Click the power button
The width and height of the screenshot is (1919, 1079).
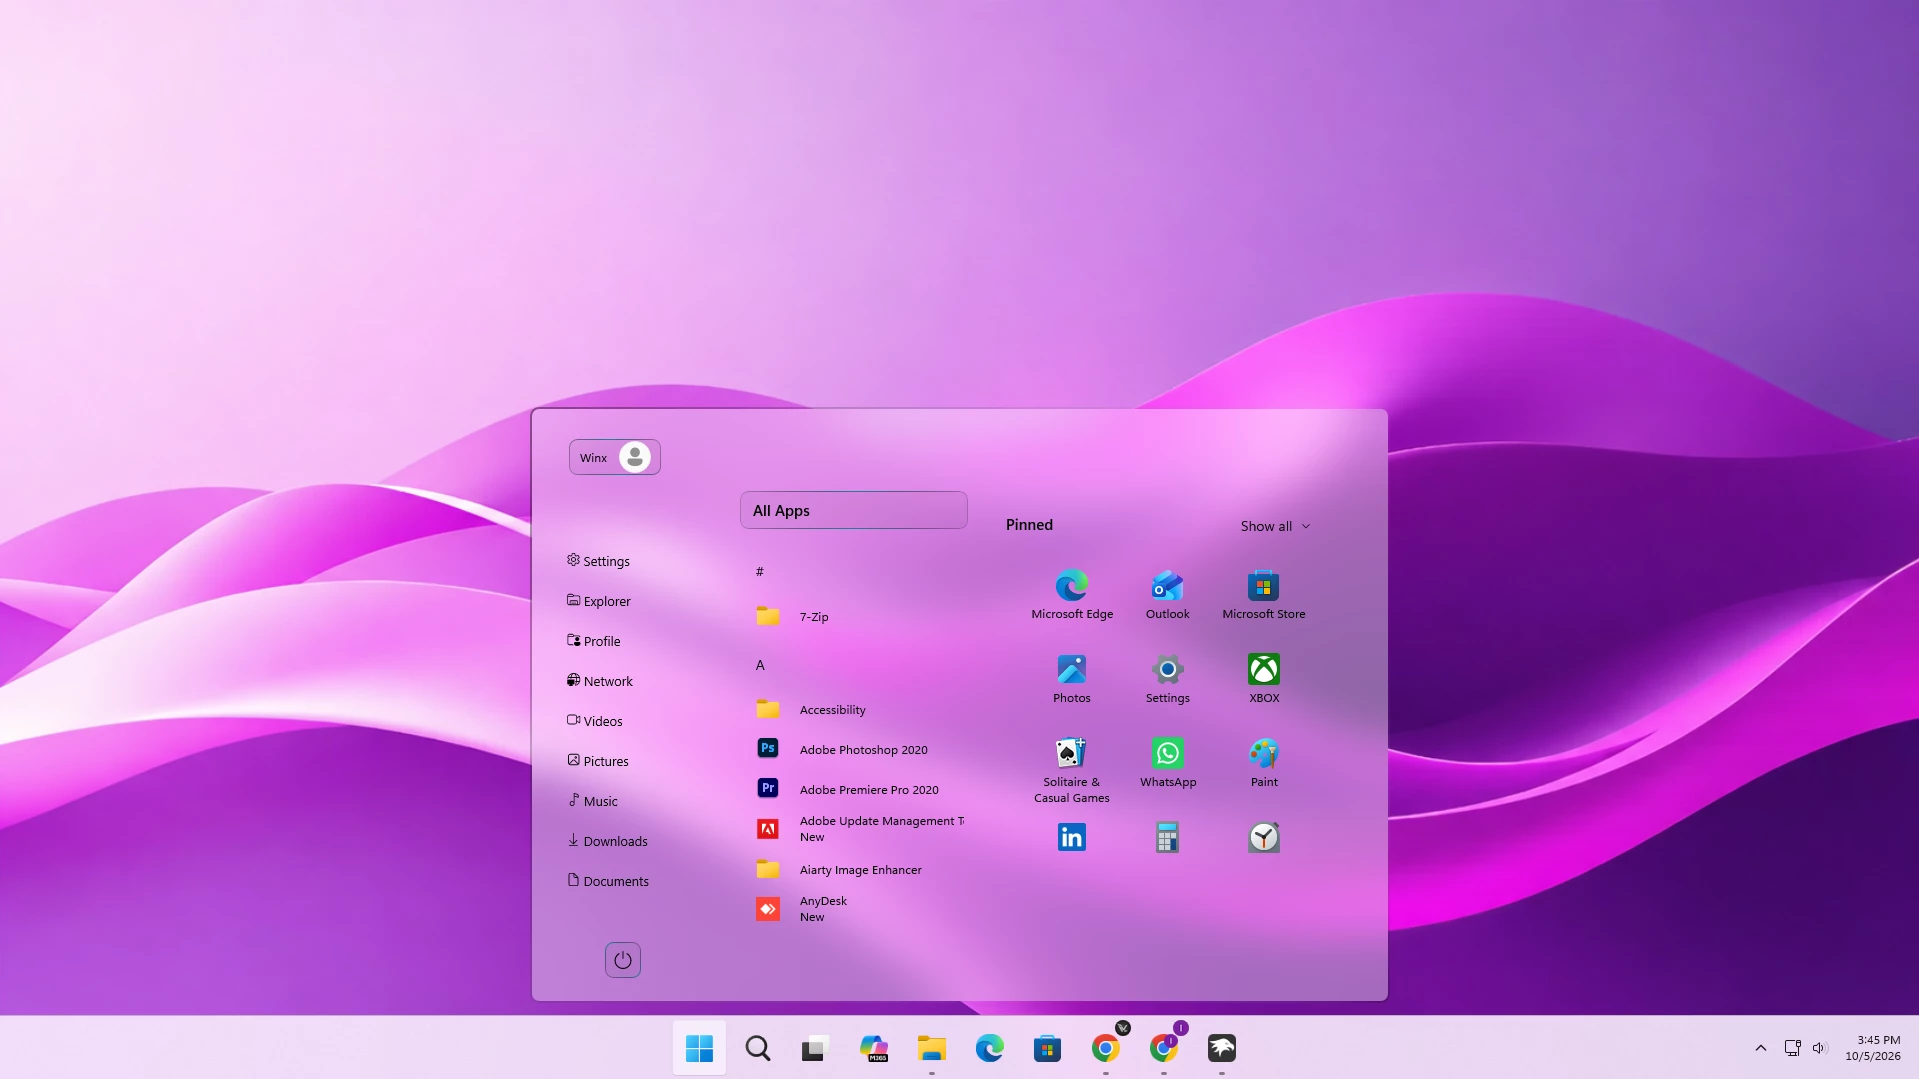coord(622,960)
